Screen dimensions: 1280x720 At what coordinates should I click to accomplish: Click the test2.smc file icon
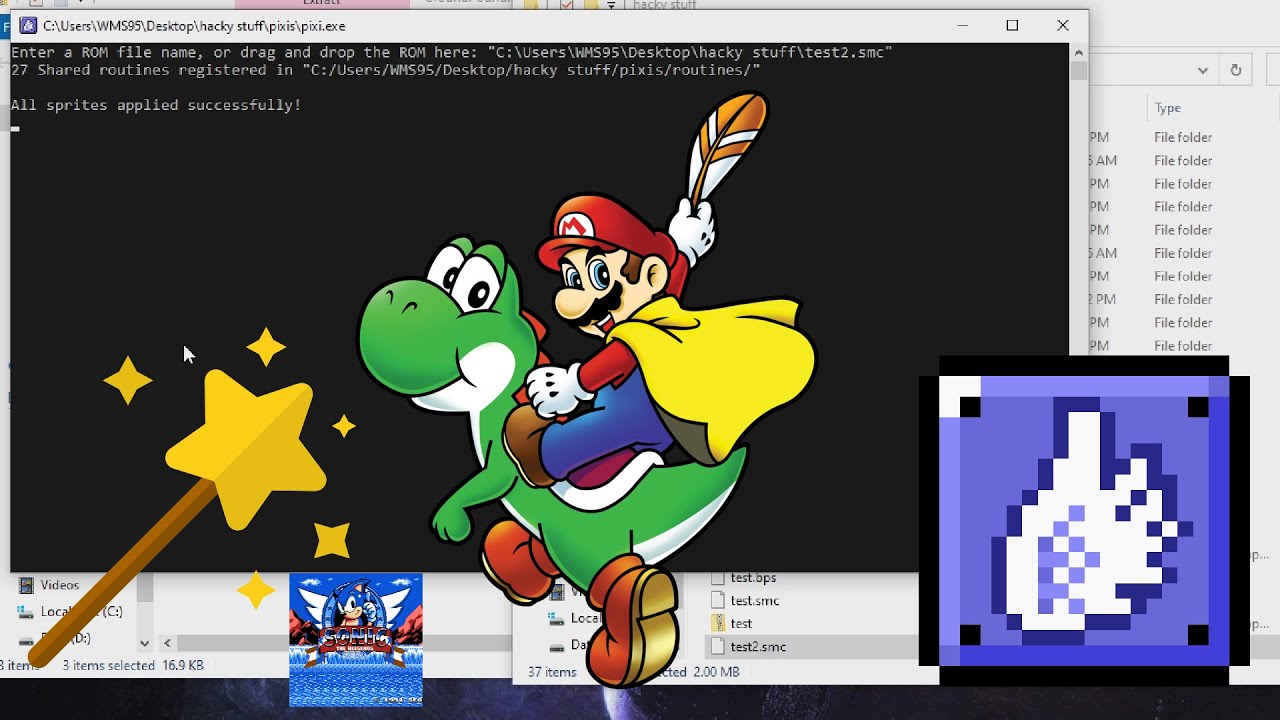tap(717, 646)
